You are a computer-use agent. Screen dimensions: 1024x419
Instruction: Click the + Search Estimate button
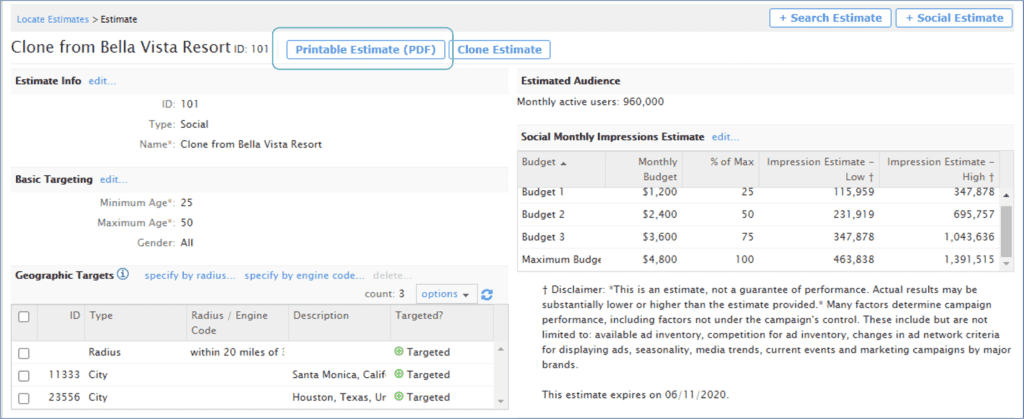pos(830,18)
